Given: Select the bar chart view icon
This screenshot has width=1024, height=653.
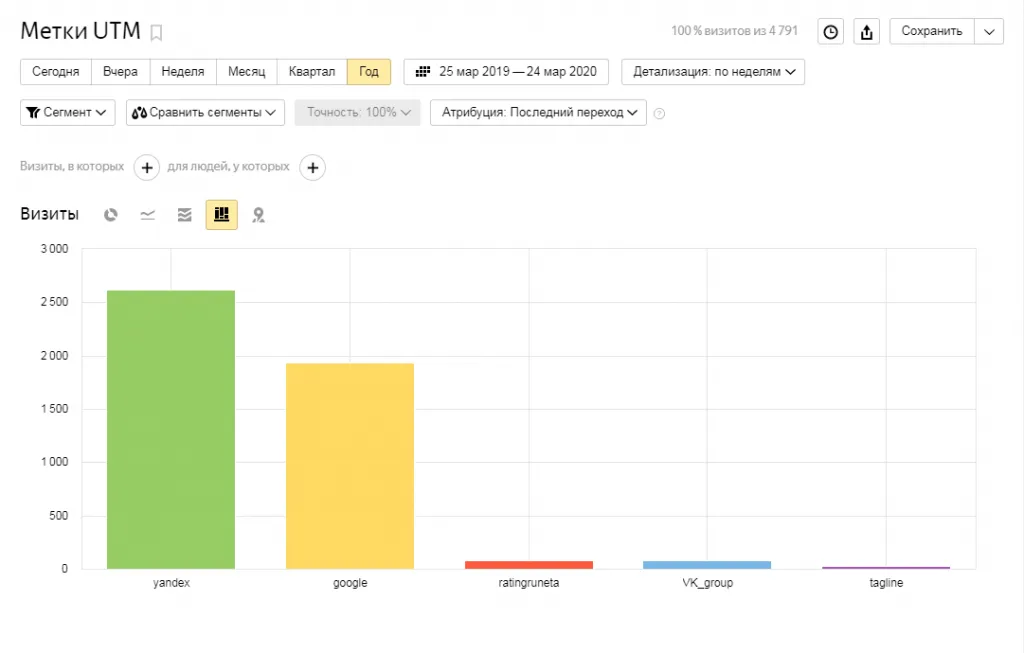Looking at the screenshot, I should tap(221, 215).
